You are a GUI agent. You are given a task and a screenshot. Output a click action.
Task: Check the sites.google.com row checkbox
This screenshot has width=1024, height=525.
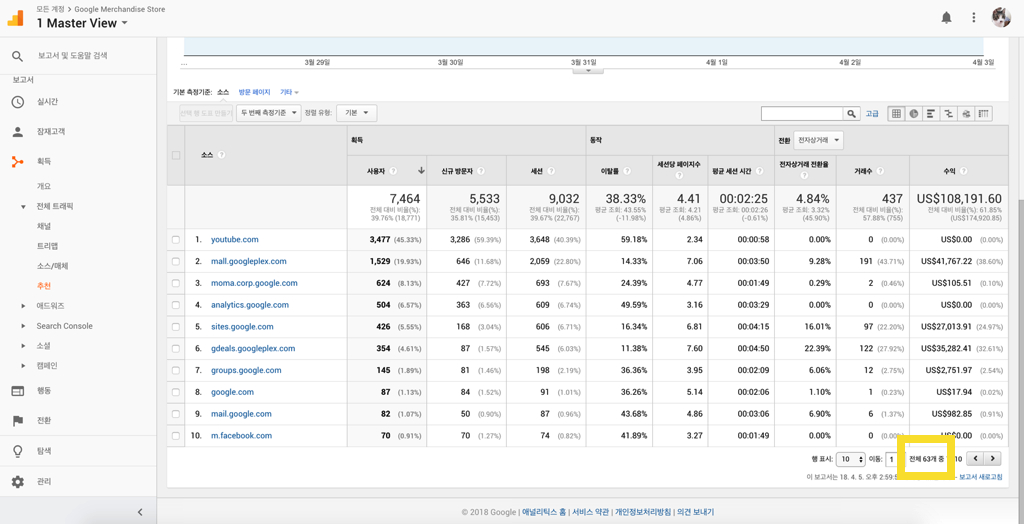coord(175,327)
